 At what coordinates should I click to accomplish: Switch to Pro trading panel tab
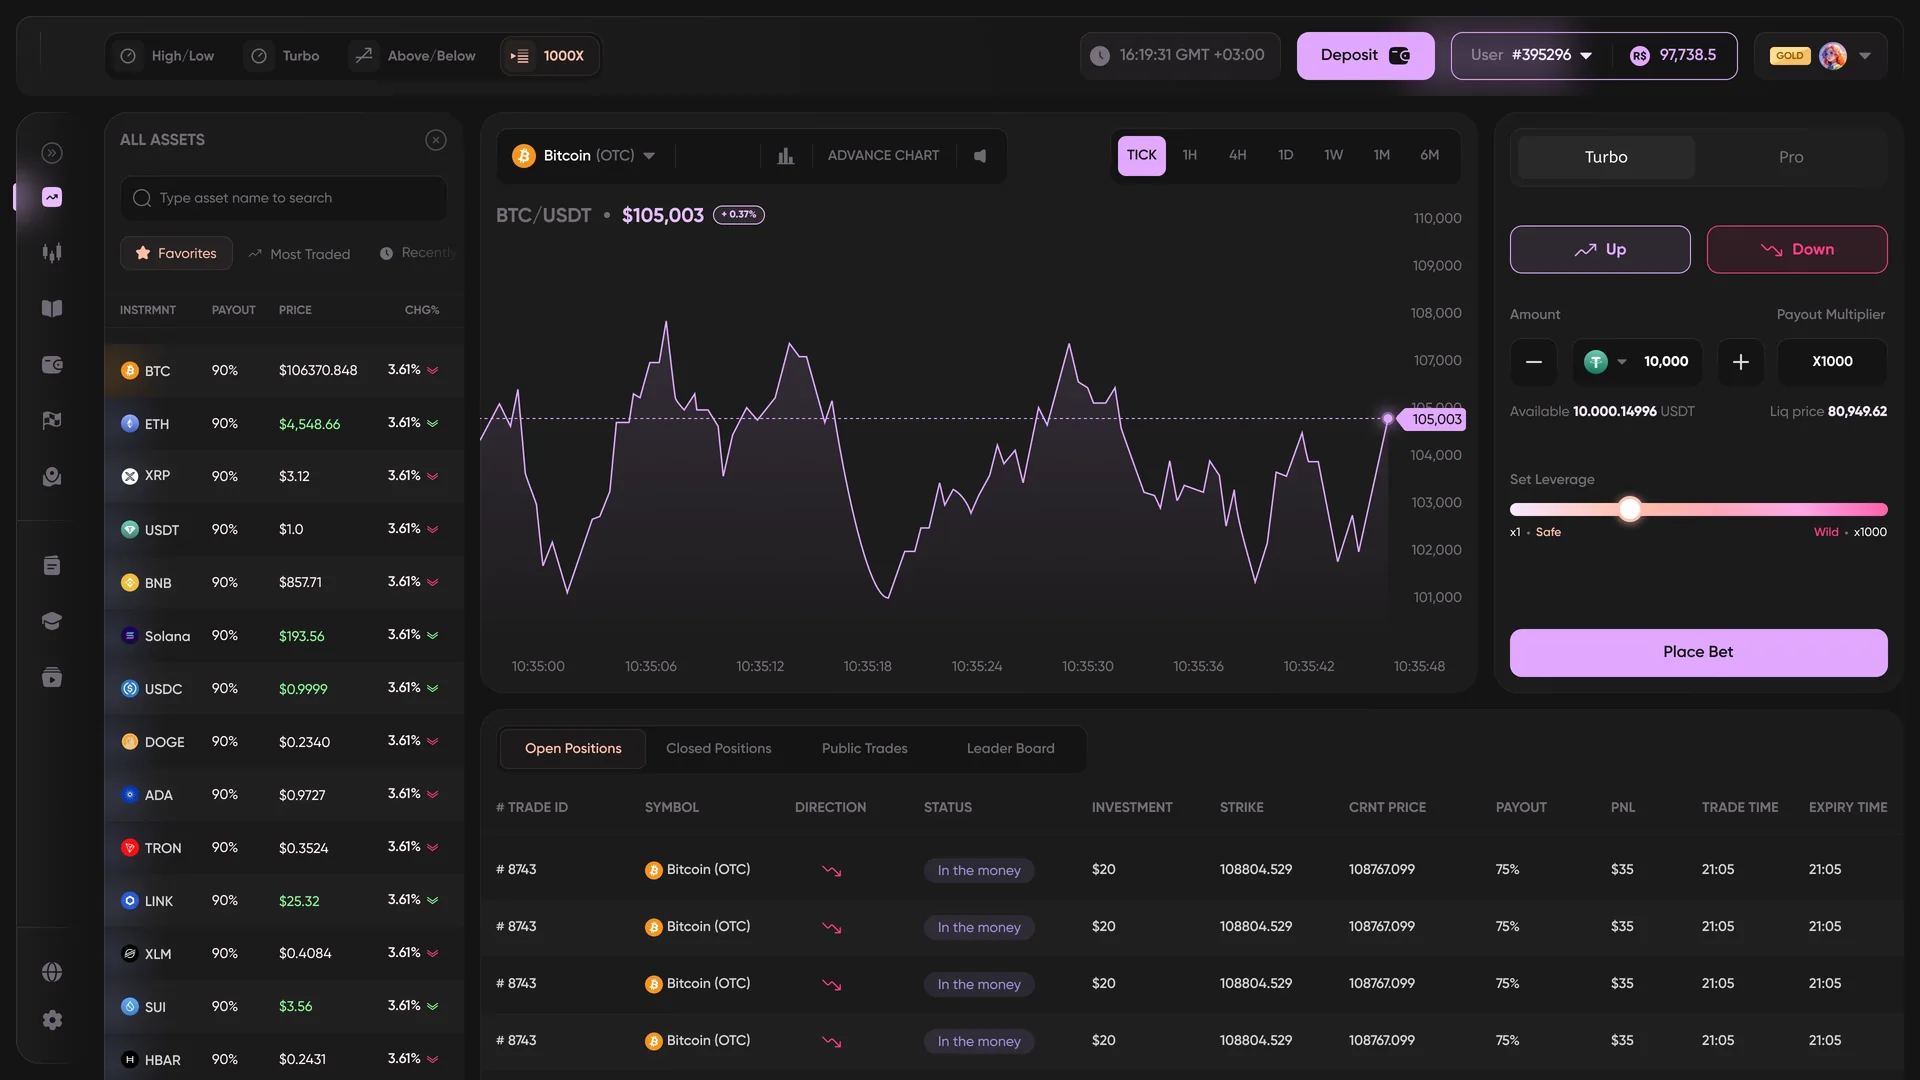[1790, 158]
